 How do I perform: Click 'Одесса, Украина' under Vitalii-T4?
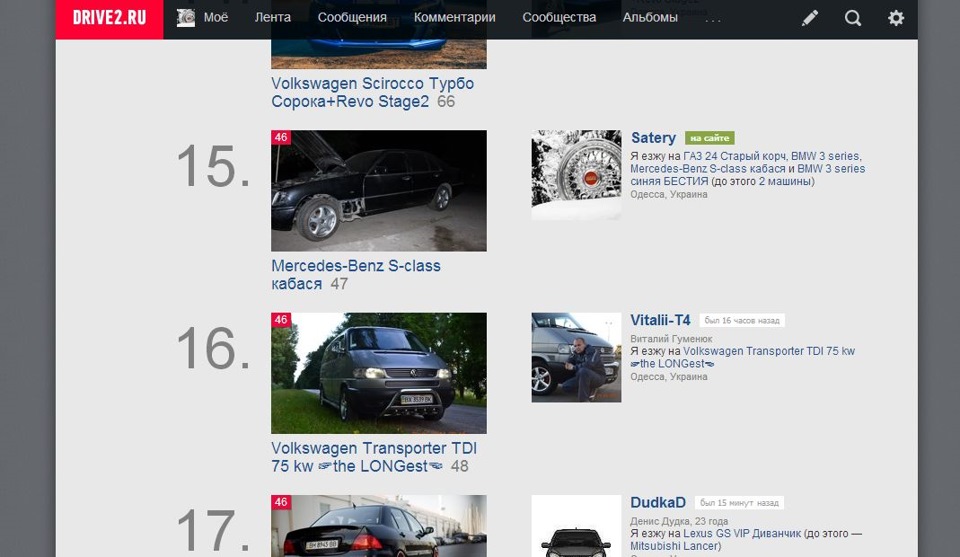[x=669, y=377]
